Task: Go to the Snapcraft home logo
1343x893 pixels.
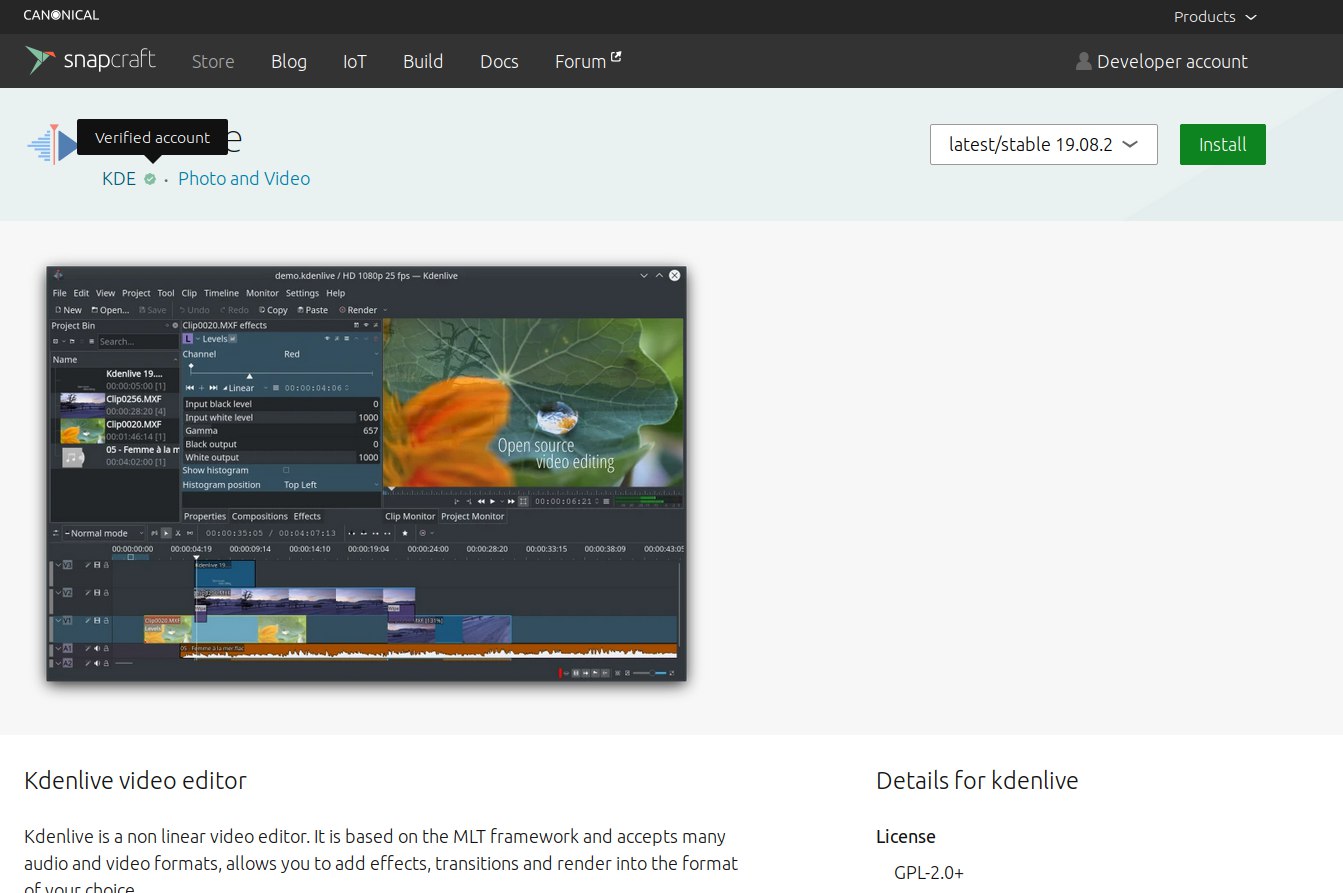Action: pos(91,60)
